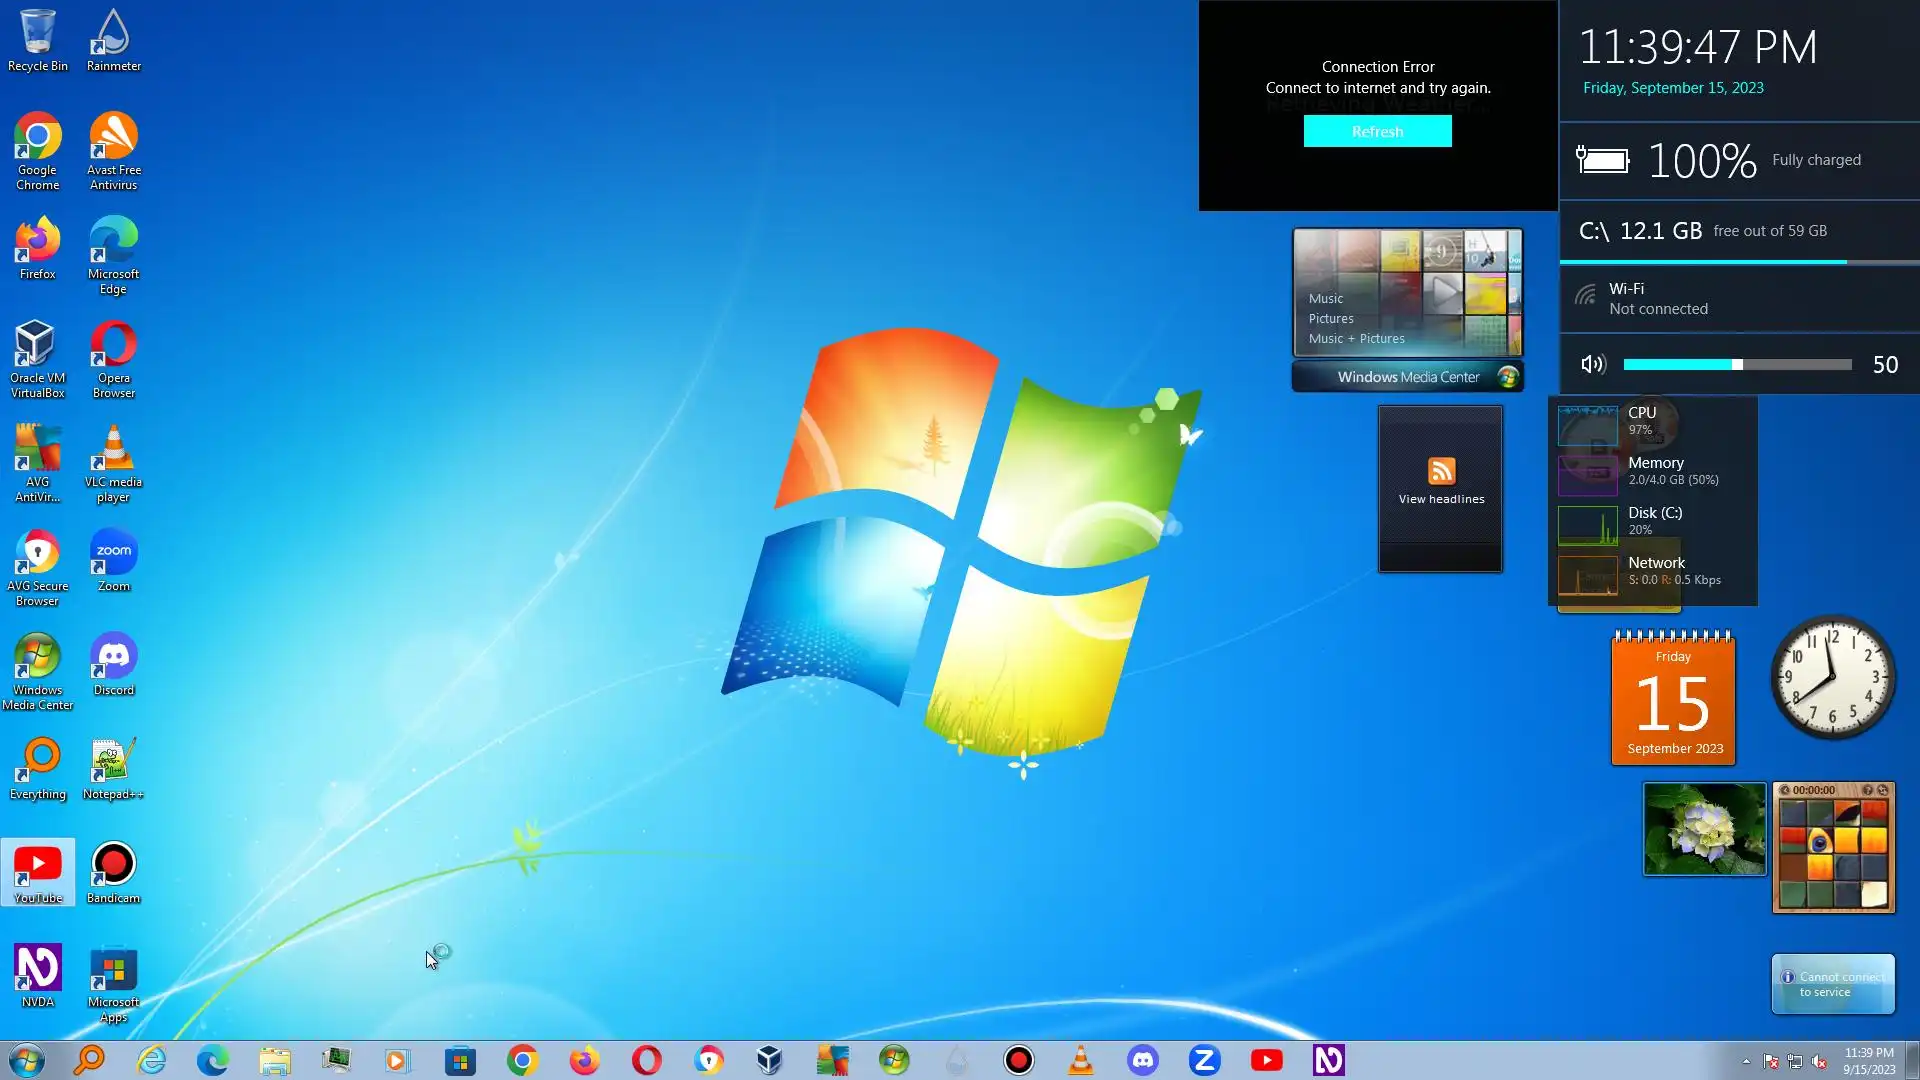Viewport: 1920px width, 1080px height.
Task: Show hidden icons in system tray
Action: [1746, 1061]
